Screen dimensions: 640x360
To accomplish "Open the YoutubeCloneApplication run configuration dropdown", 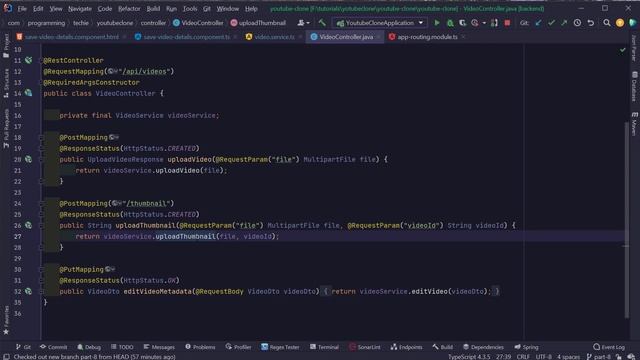I will point(380,23).
